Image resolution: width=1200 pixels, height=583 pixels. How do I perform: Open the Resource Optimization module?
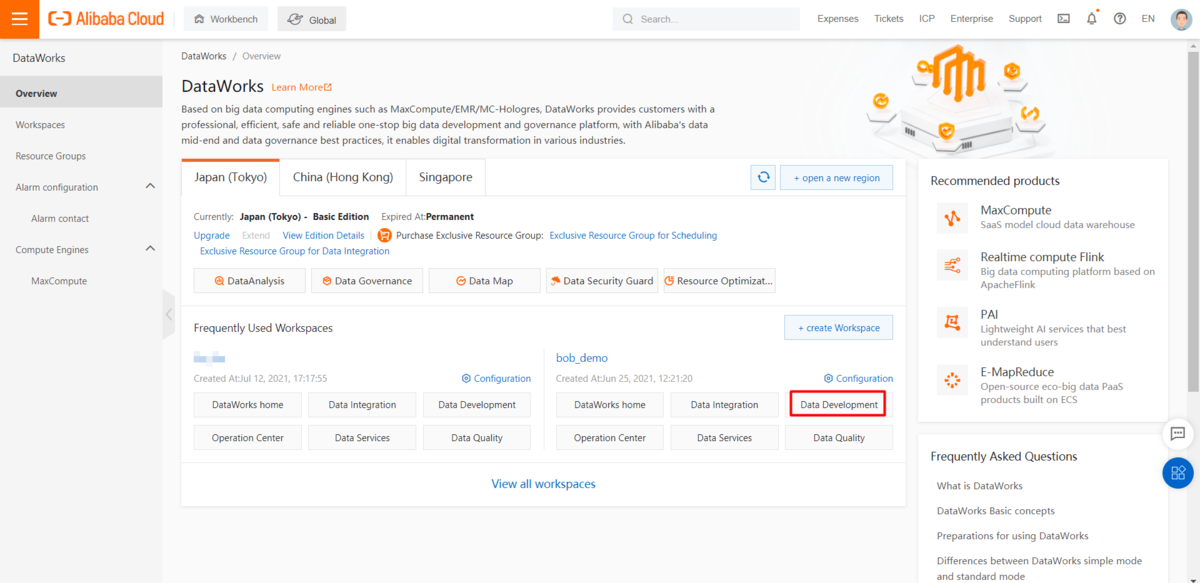click(x=718, y=281)
